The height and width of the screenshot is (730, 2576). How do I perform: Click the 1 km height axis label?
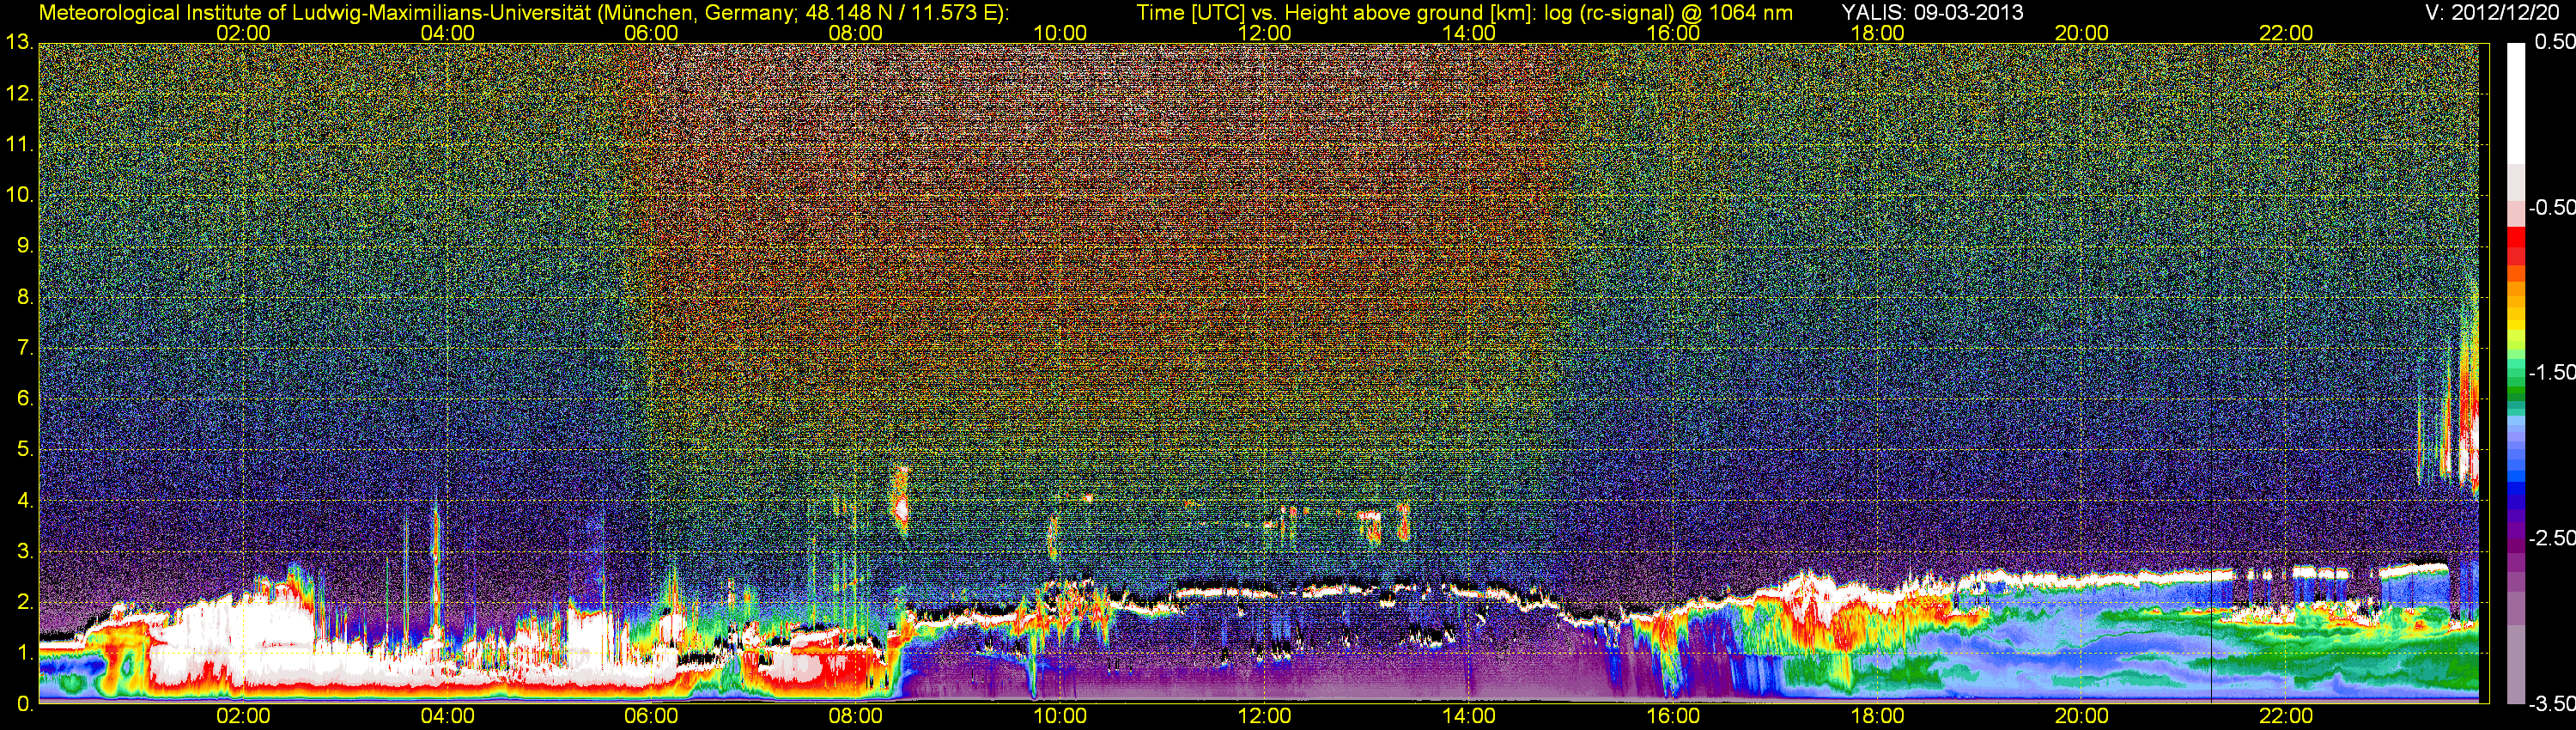point(24,653)
